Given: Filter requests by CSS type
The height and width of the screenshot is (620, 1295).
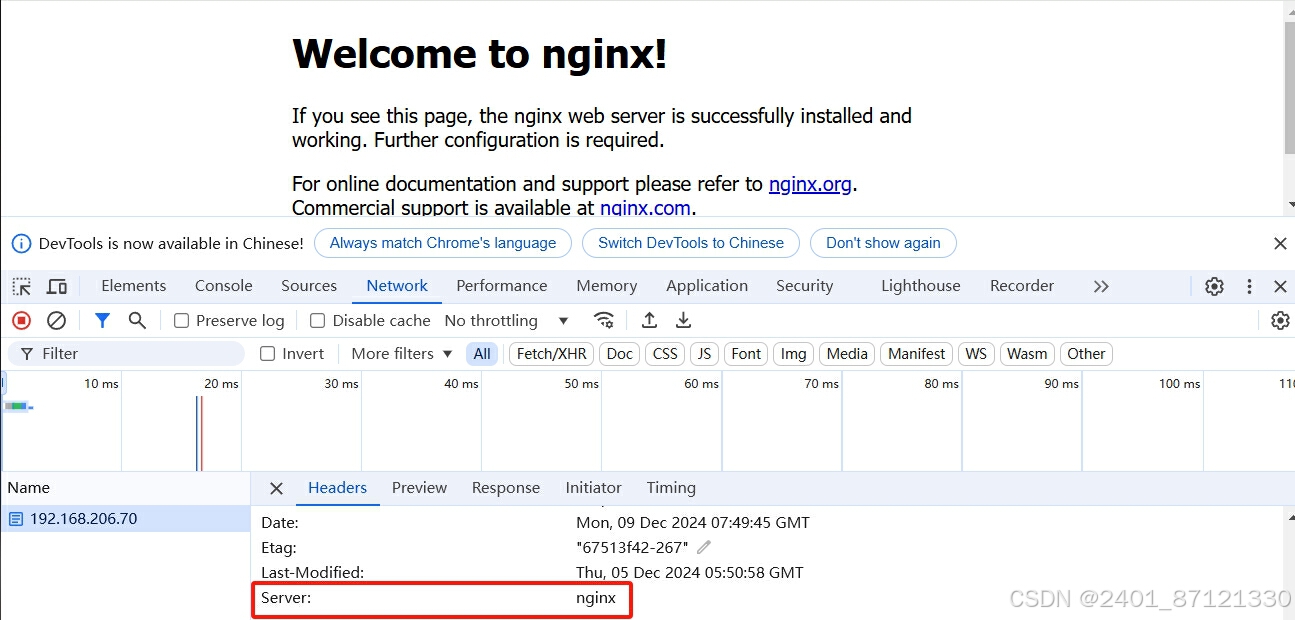Looking at the screenshot, I should point(665,354).
